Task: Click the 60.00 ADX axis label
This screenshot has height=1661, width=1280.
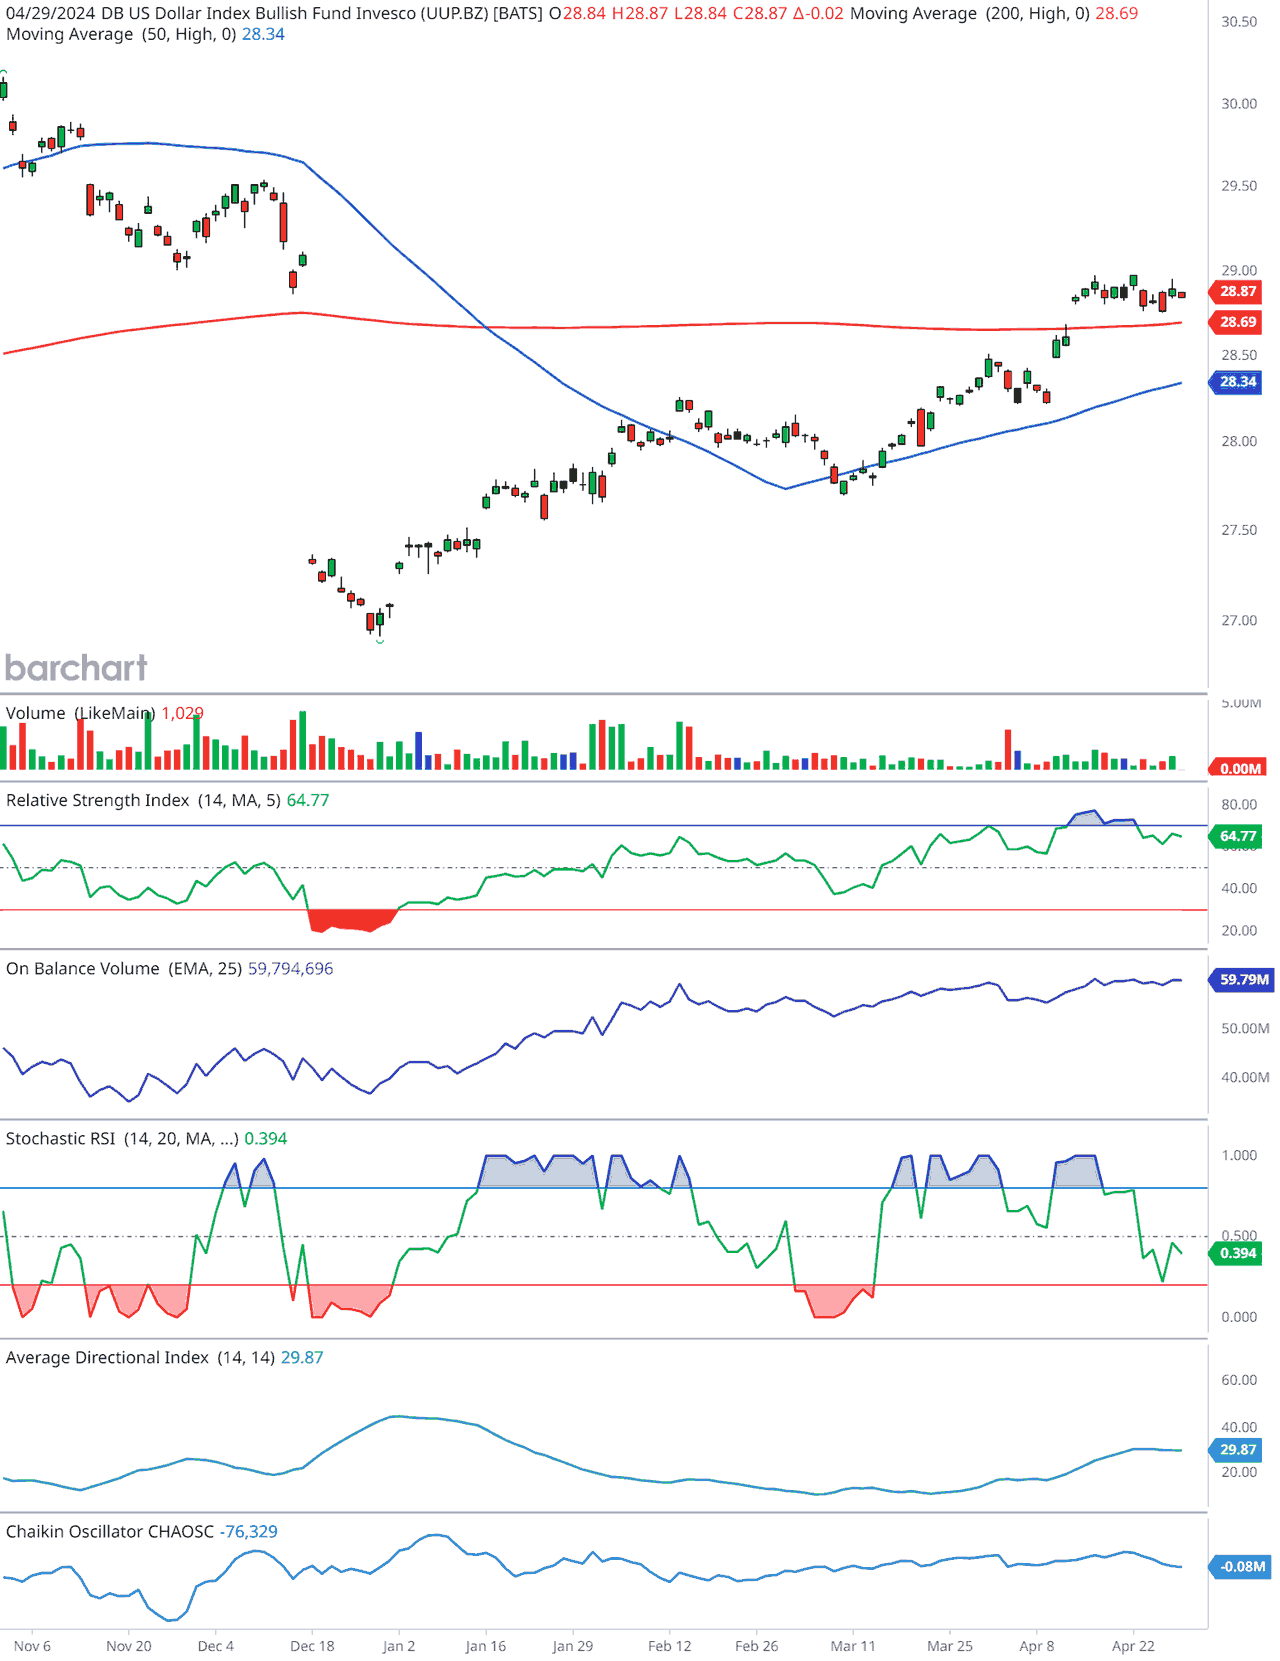Action: coord(1239,1380)
